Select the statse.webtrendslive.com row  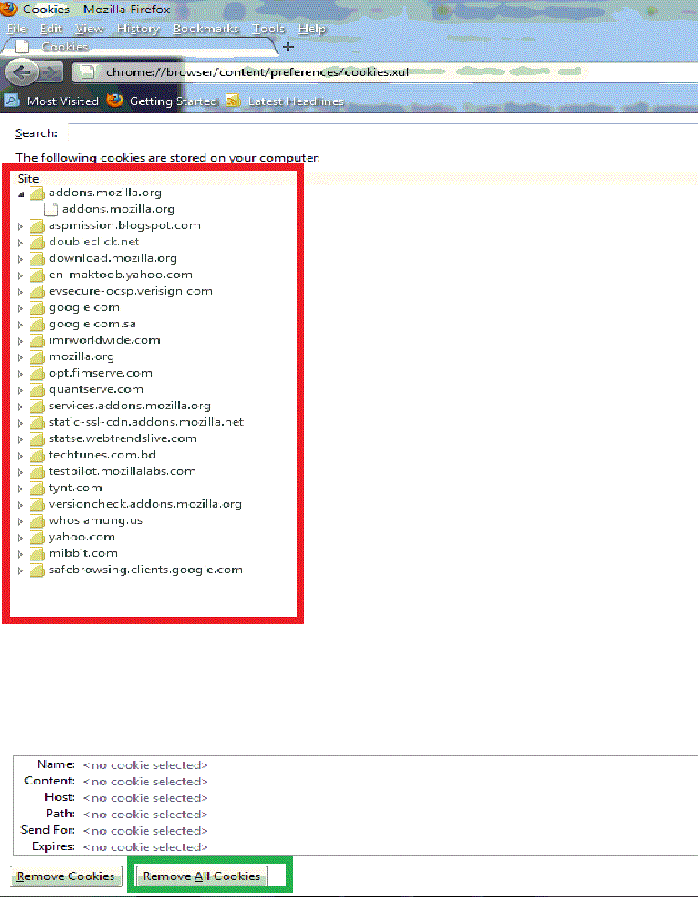tap(122, 439)
